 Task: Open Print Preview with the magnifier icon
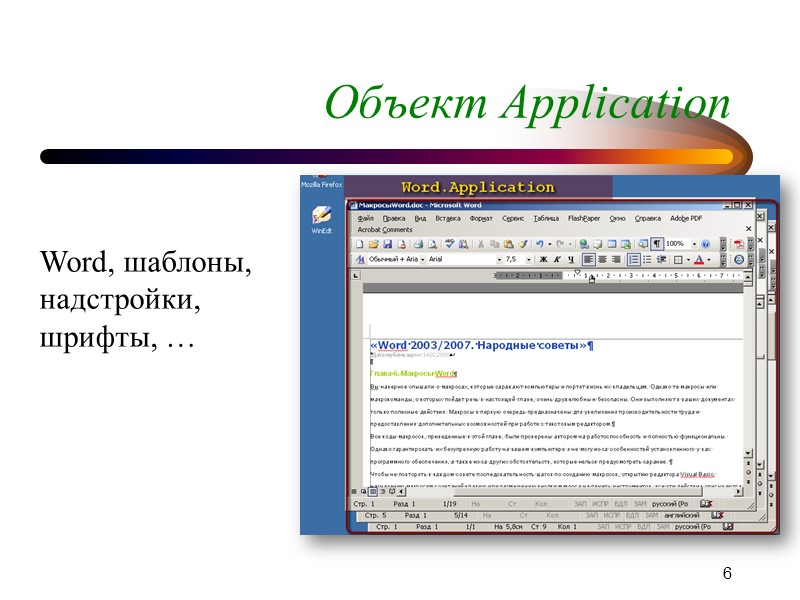(432, 244)
